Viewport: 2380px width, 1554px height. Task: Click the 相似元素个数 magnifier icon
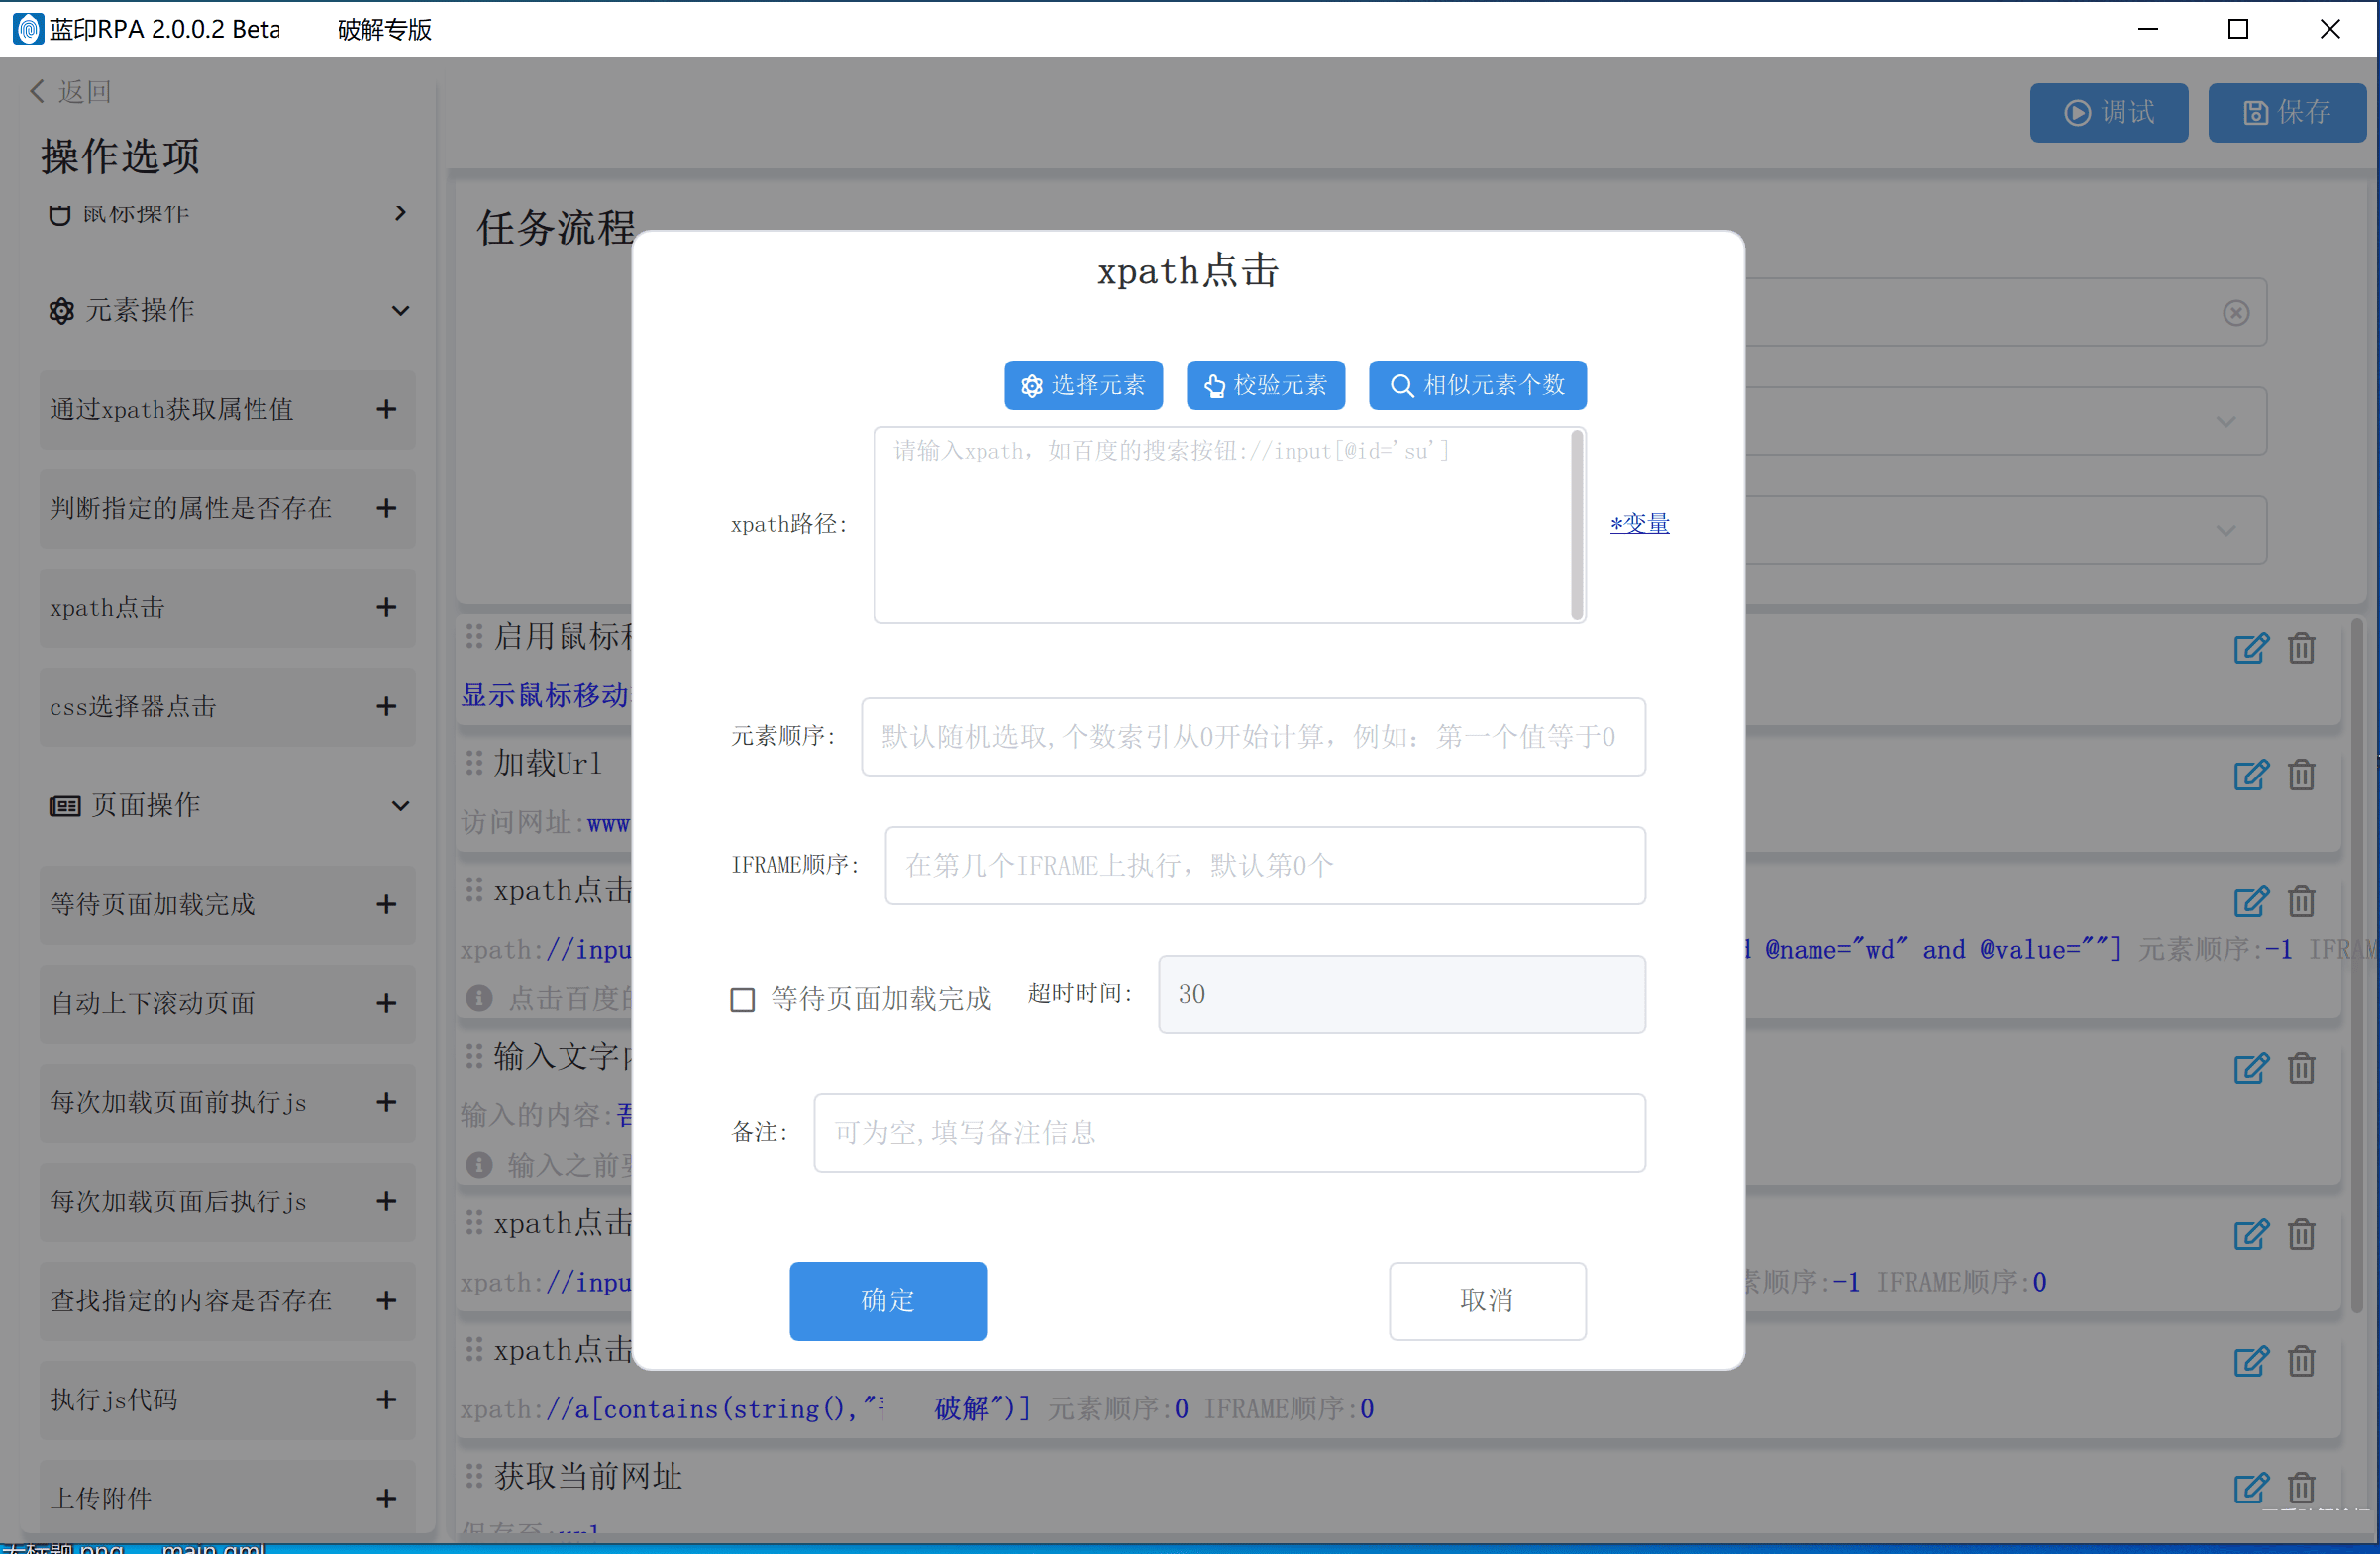[1401, 385]
